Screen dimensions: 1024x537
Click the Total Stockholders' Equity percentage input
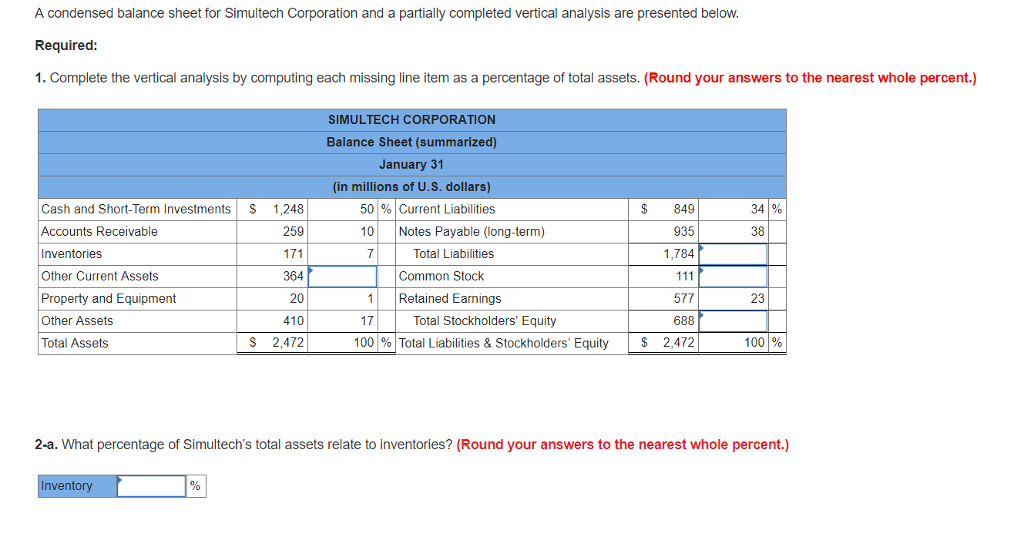click(733, 321)
